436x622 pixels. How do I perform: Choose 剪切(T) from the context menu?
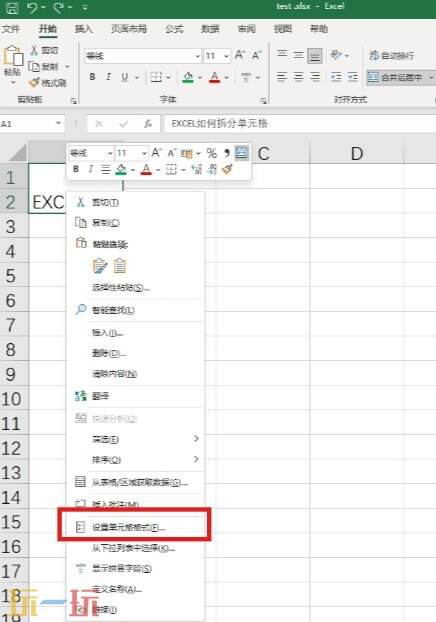tap(135, 202)
